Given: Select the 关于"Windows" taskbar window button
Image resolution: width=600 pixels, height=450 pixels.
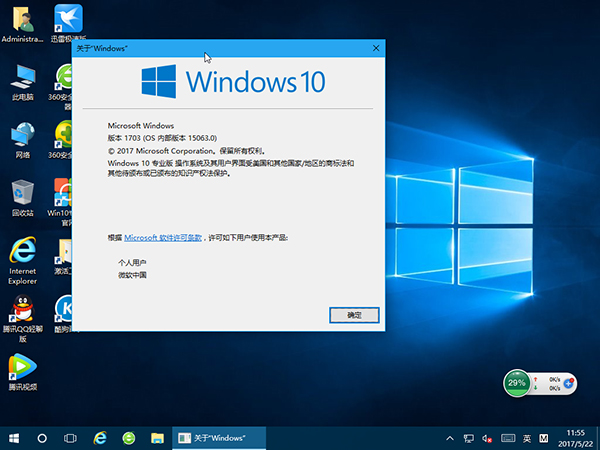Looking at the screenshot, I should point(218,438).
